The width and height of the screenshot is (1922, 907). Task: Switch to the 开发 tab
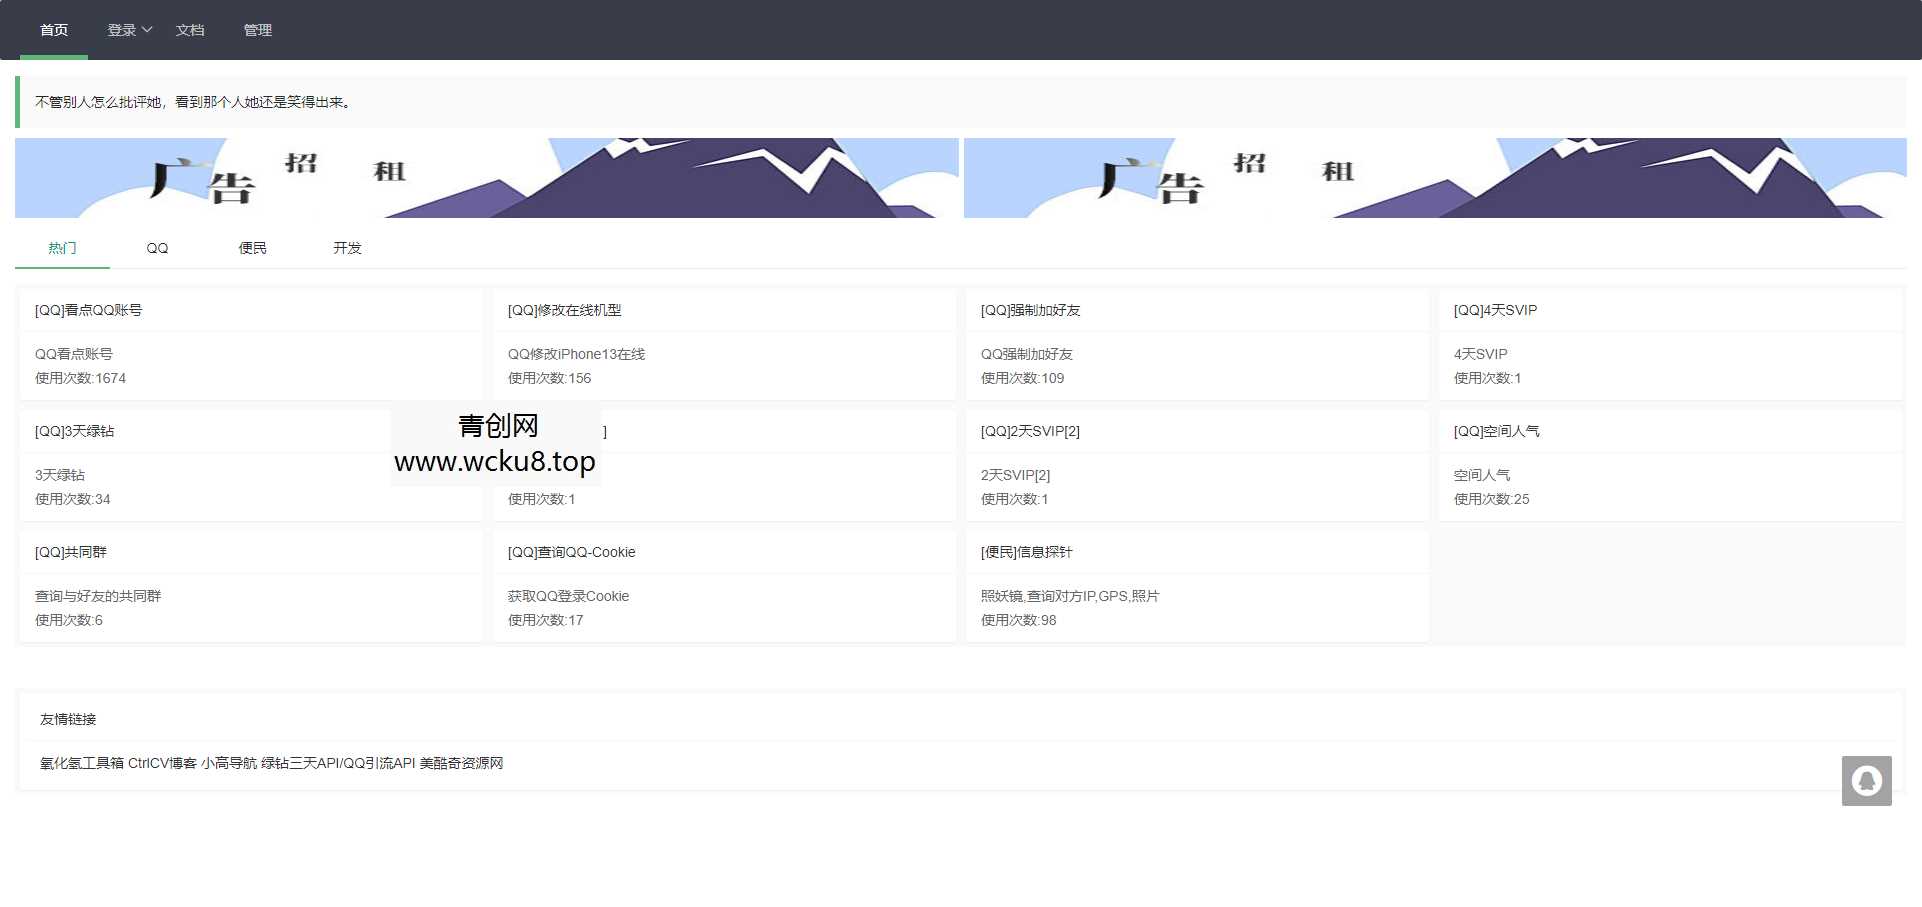(347, 248)
